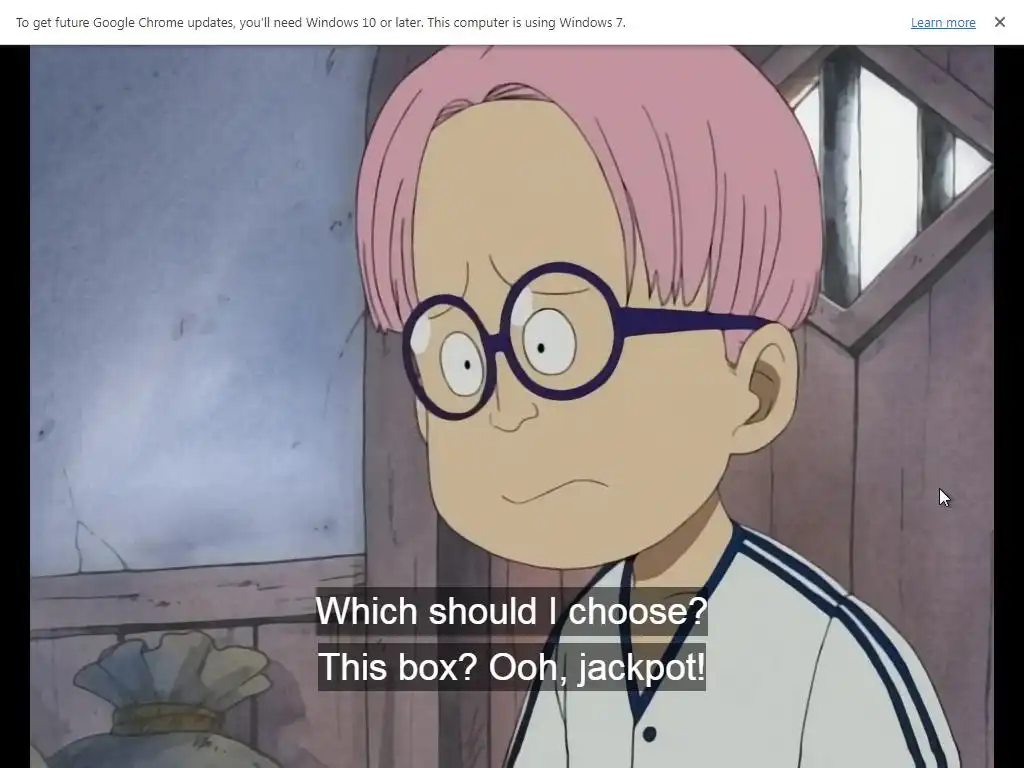This screenshot has width=1024, height=768.
Task: Click the character's ear
Action: (x=767, y=385)
